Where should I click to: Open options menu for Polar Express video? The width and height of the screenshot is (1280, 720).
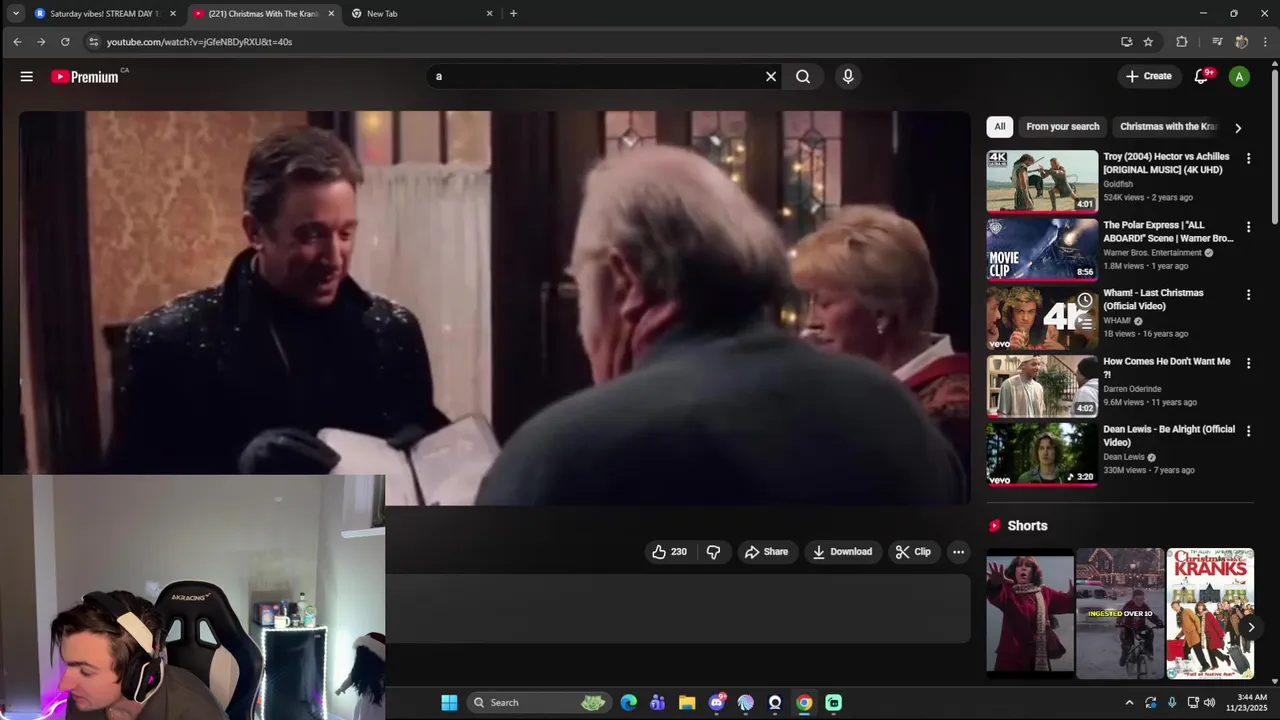pos(1248,227)
